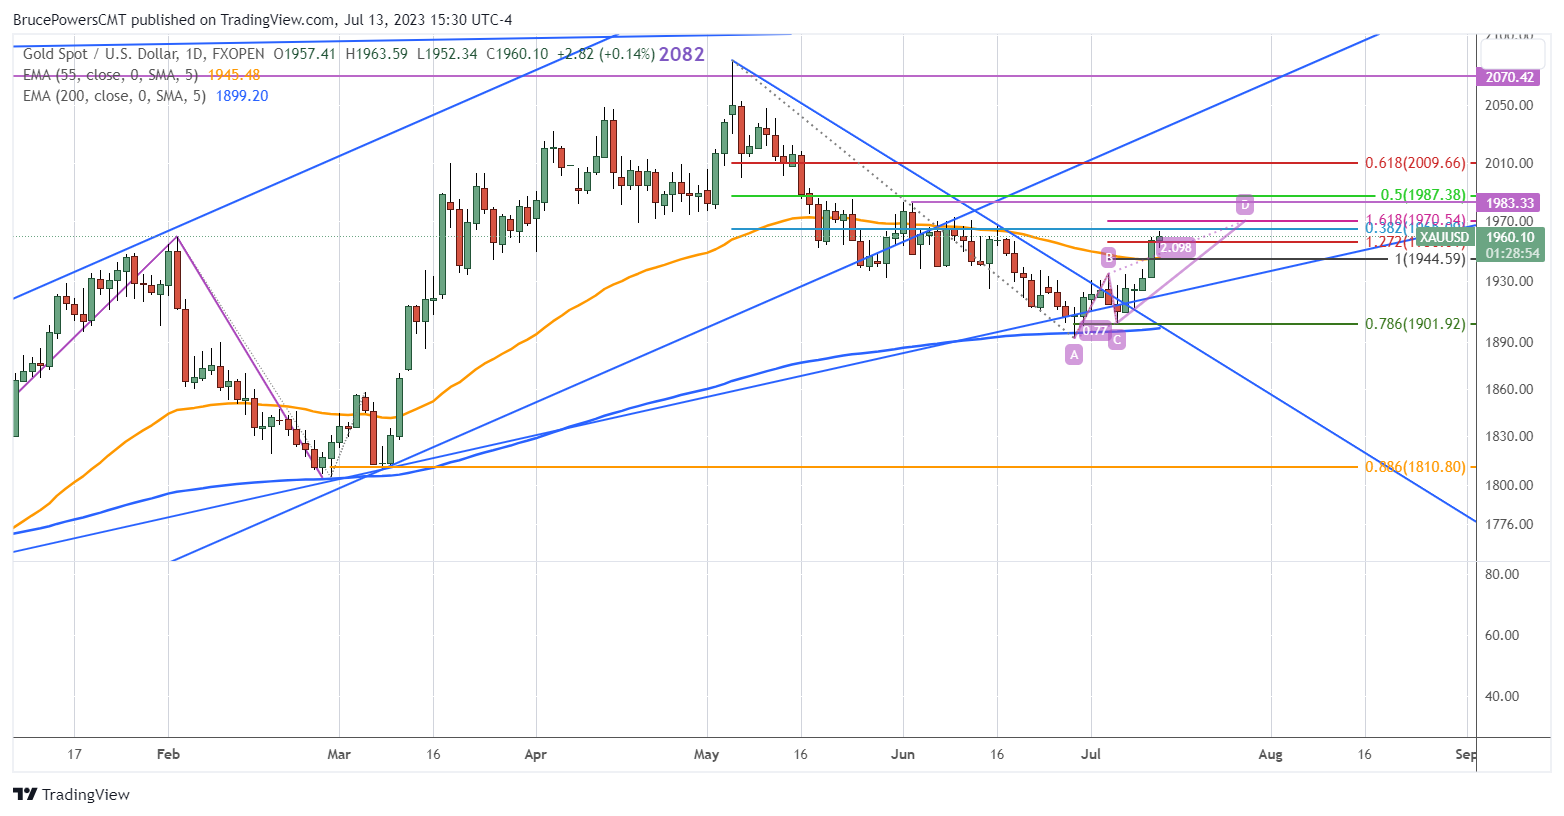
Task: Click the 1800.00 price axis tick
Action: (1509, 485)
